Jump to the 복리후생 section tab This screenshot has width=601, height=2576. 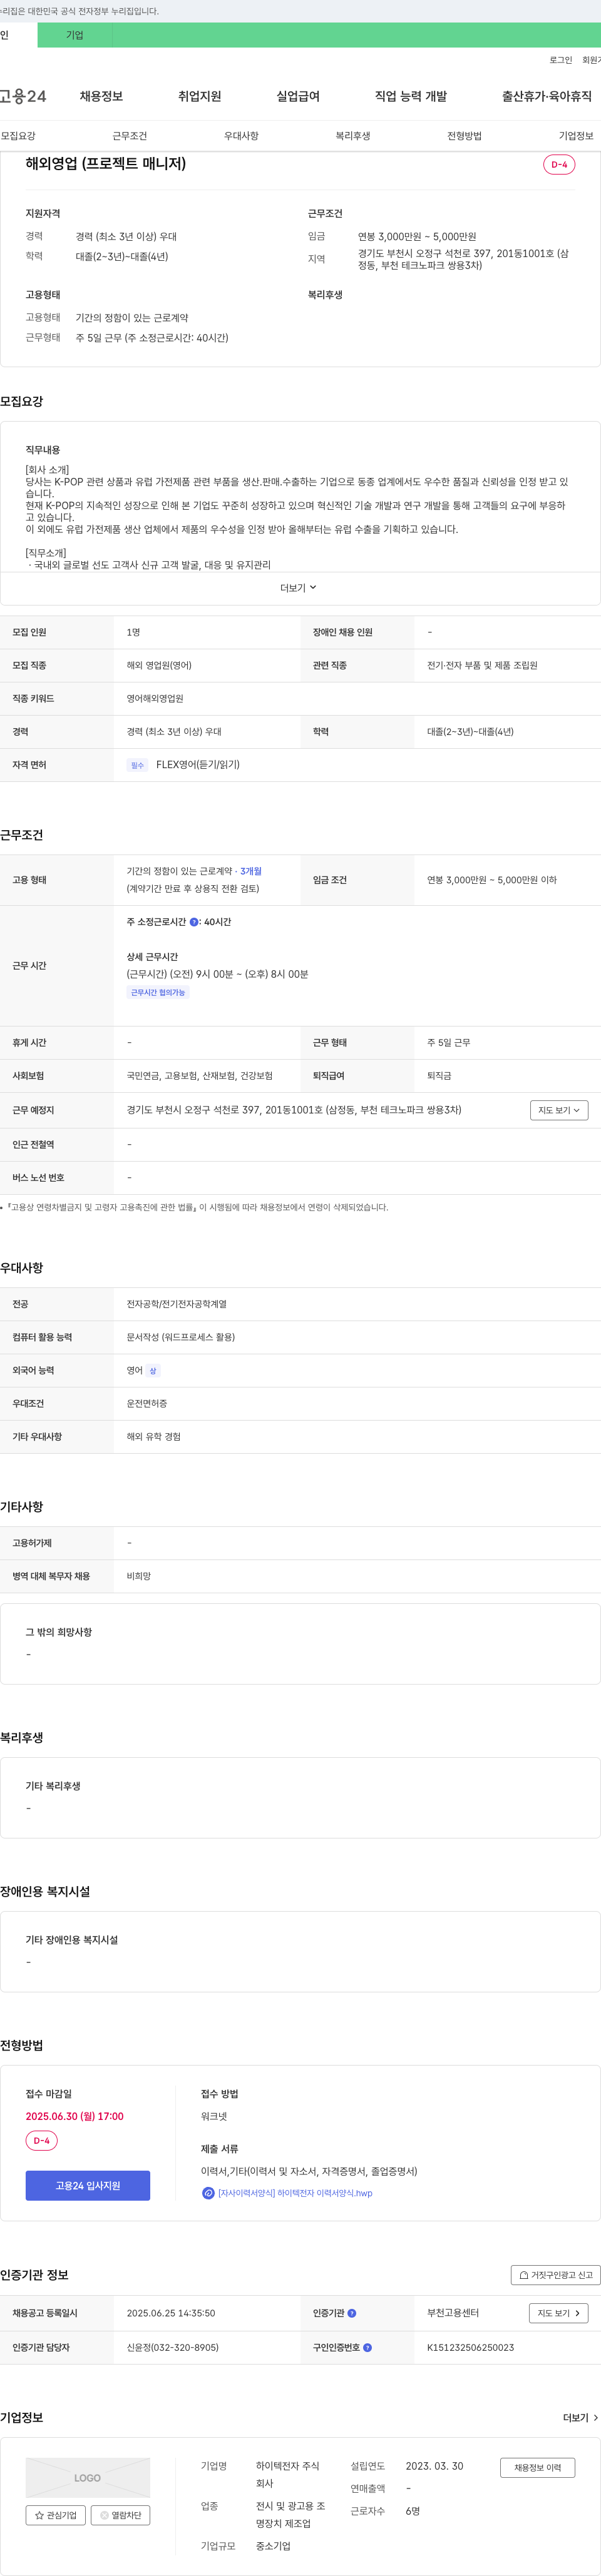[353, 136]
